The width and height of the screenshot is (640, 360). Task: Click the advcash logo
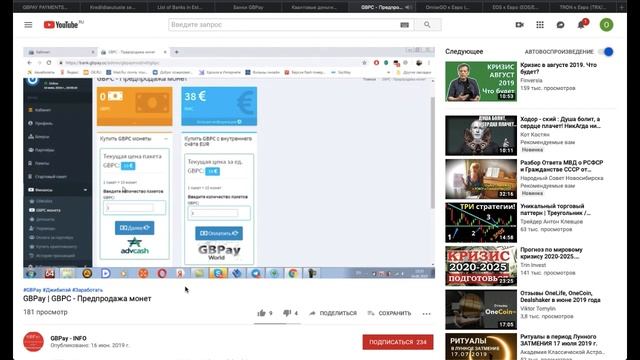135,246
